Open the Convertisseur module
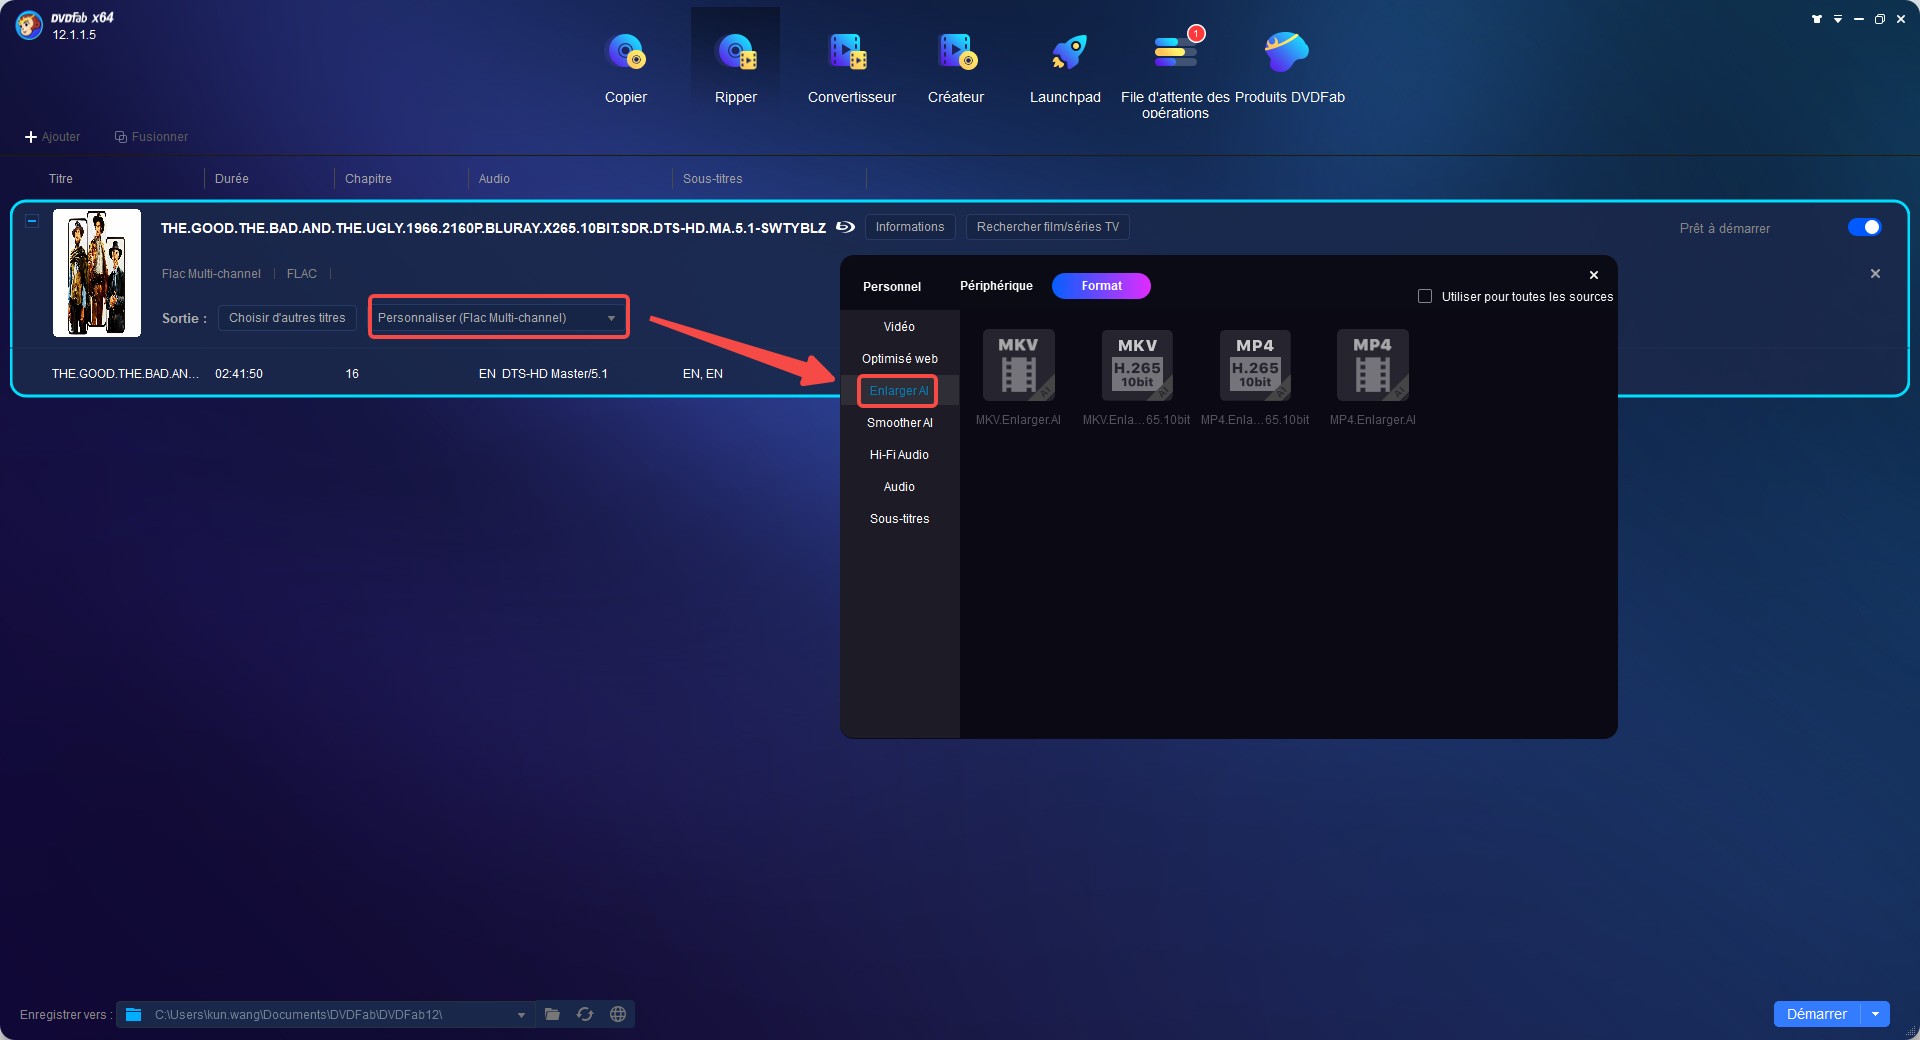This screenshot has height=1040, width=1920. (x=851, y=66)
